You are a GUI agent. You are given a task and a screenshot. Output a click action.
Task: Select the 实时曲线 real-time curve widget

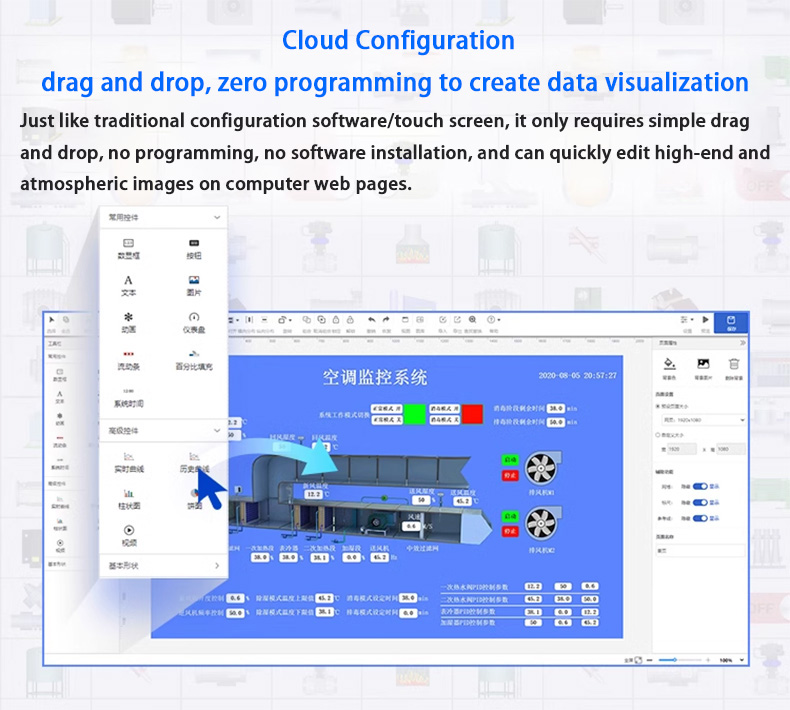pos(128,463)
